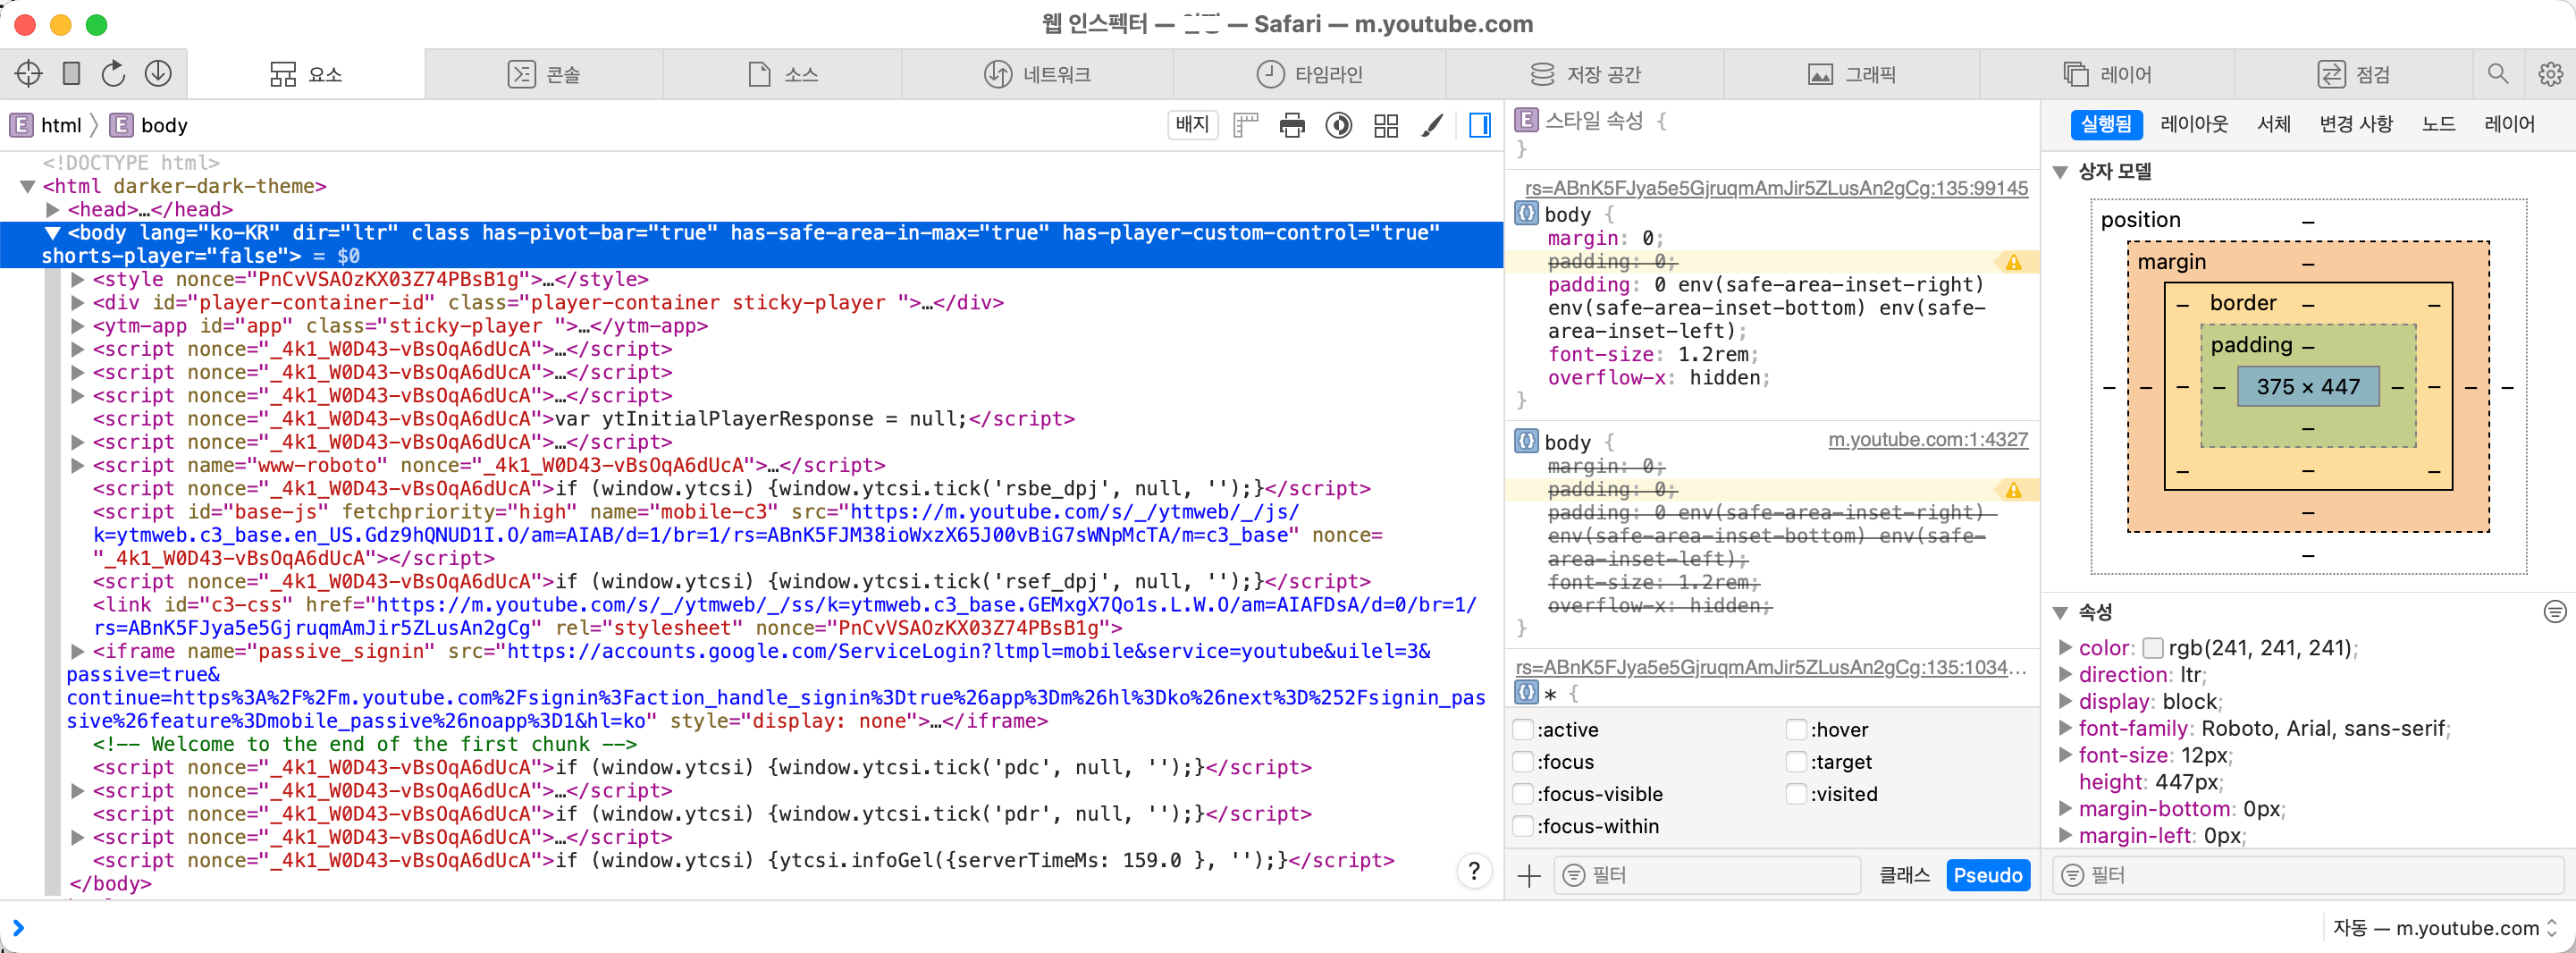Viewport: 2576px width, 953px height.
Task: Click the print styles icon
Action: point(1292,125)
